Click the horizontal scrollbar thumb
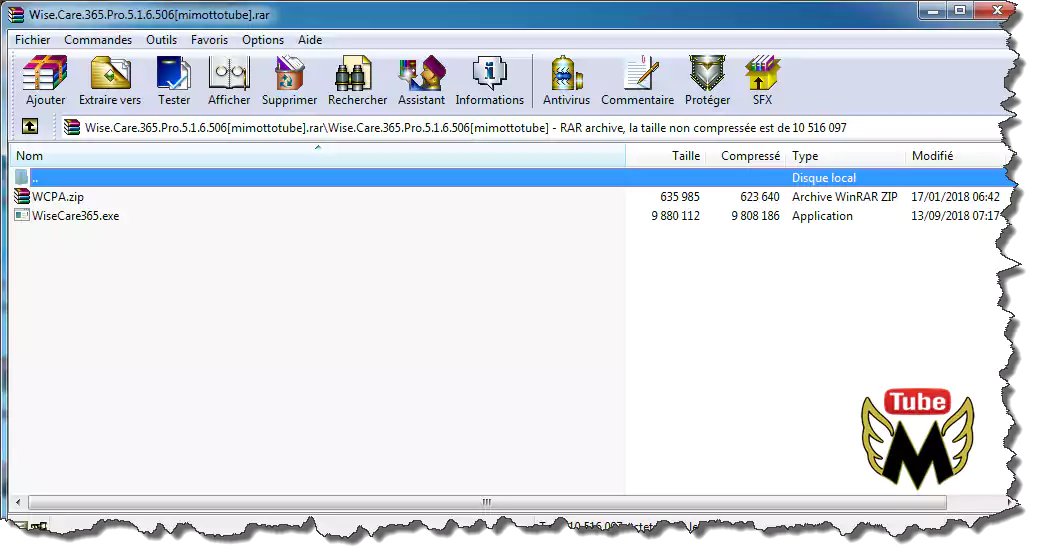 [x=487, y=502]
